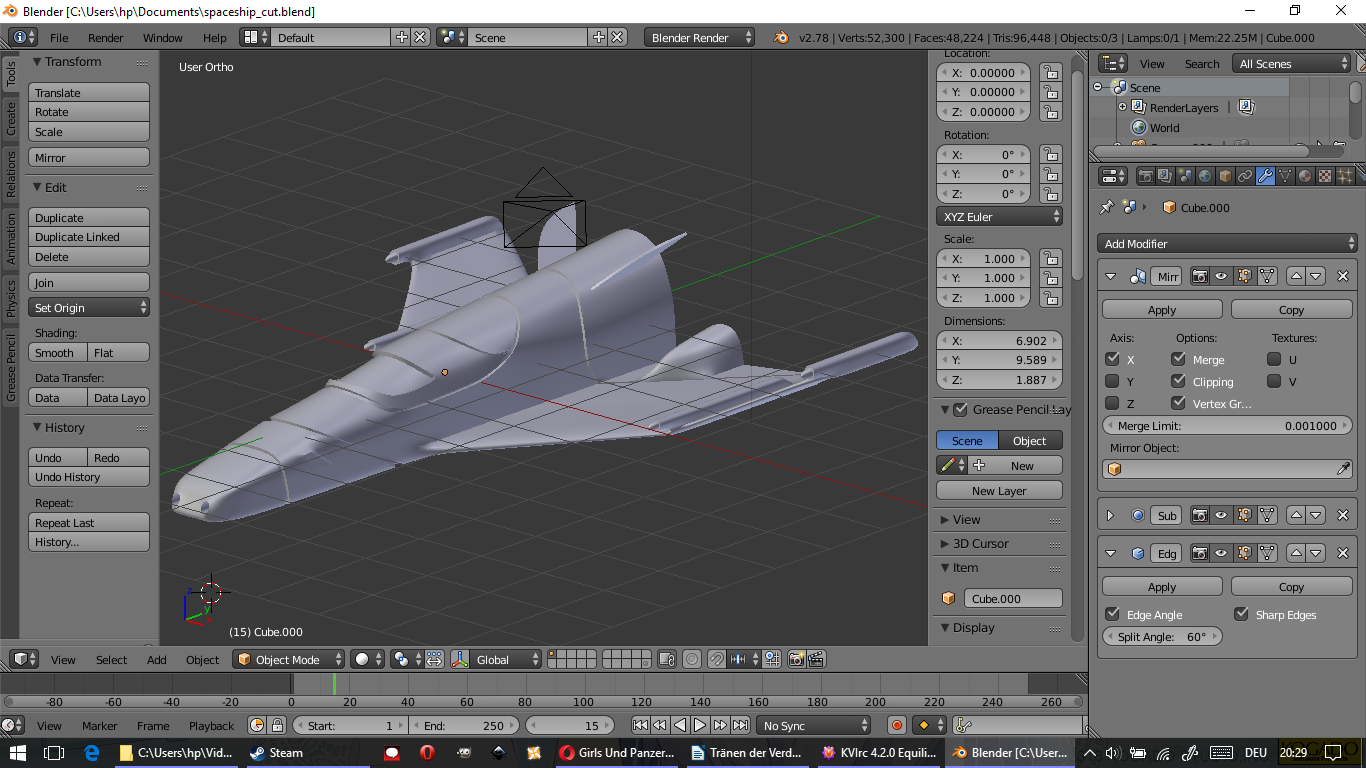Screen dimensions: 1366x768
Task: Move the Mirror modifier down in stack
Action: (1316, 276)
